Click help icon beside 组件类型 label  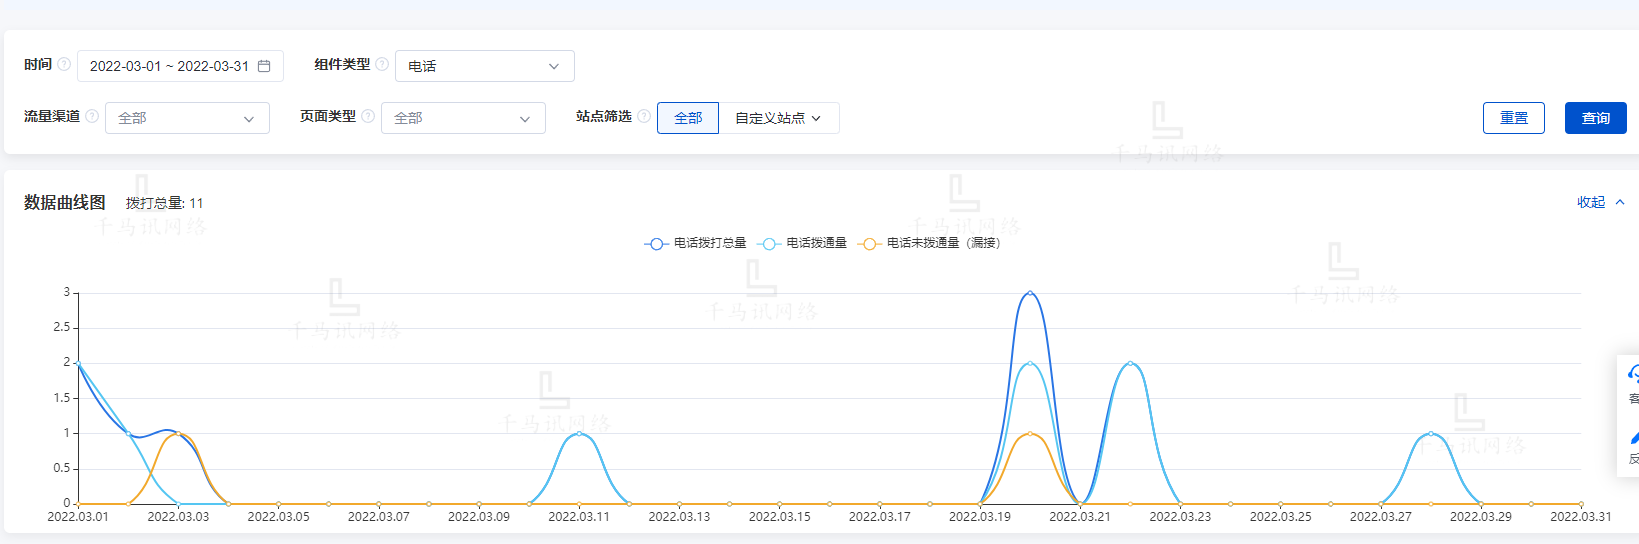[382, 64]
